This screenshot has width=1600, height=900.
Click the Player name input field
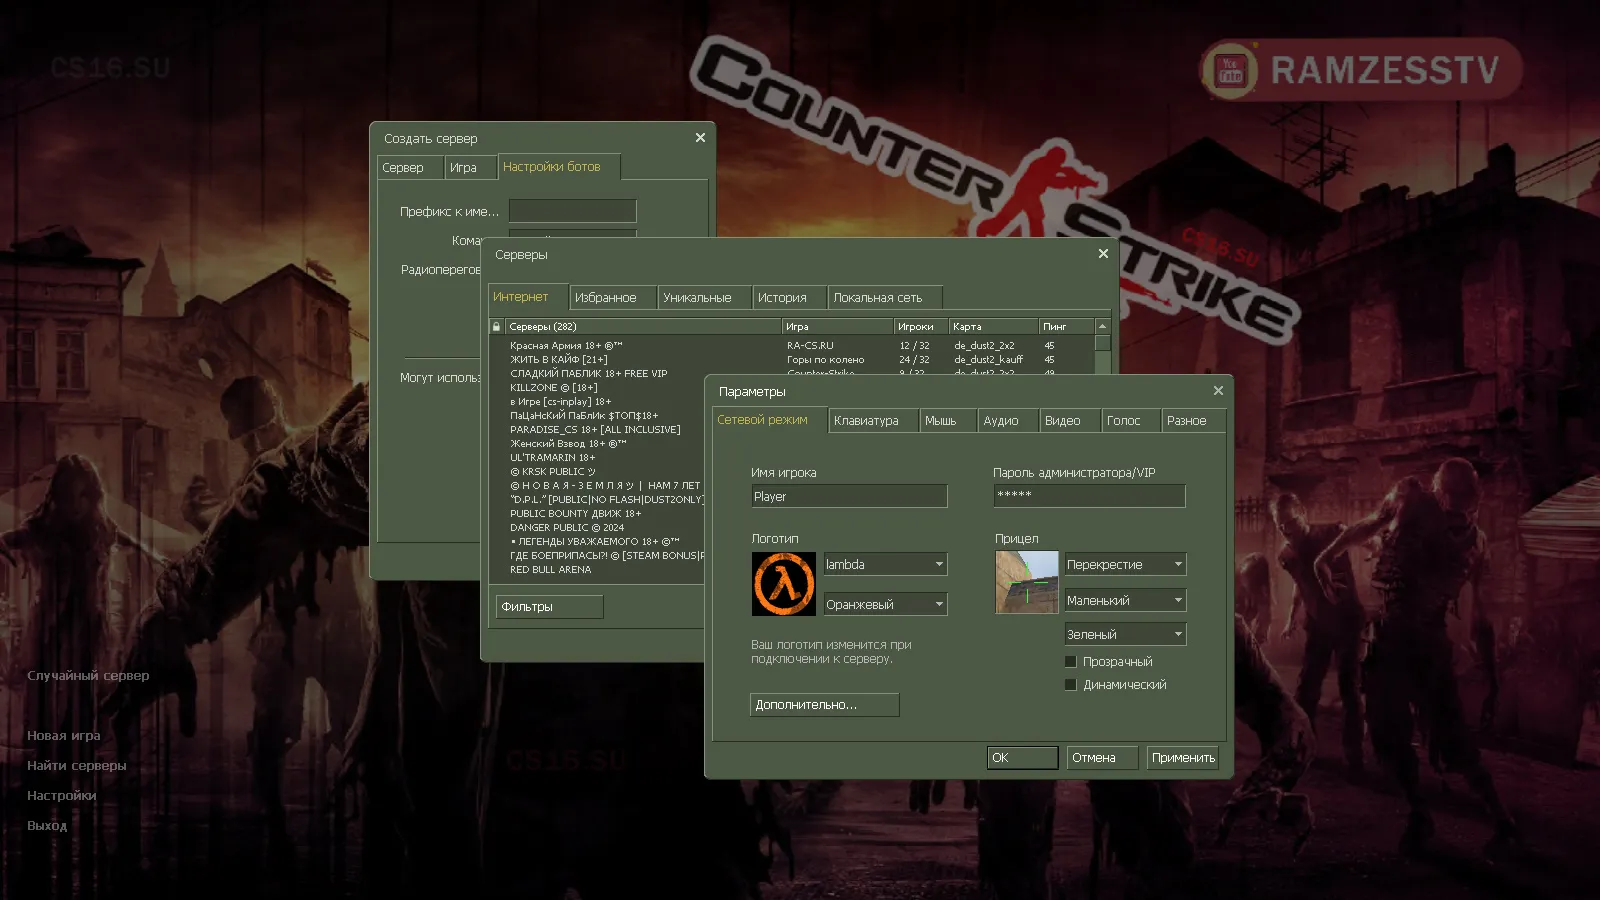(849, 495)
